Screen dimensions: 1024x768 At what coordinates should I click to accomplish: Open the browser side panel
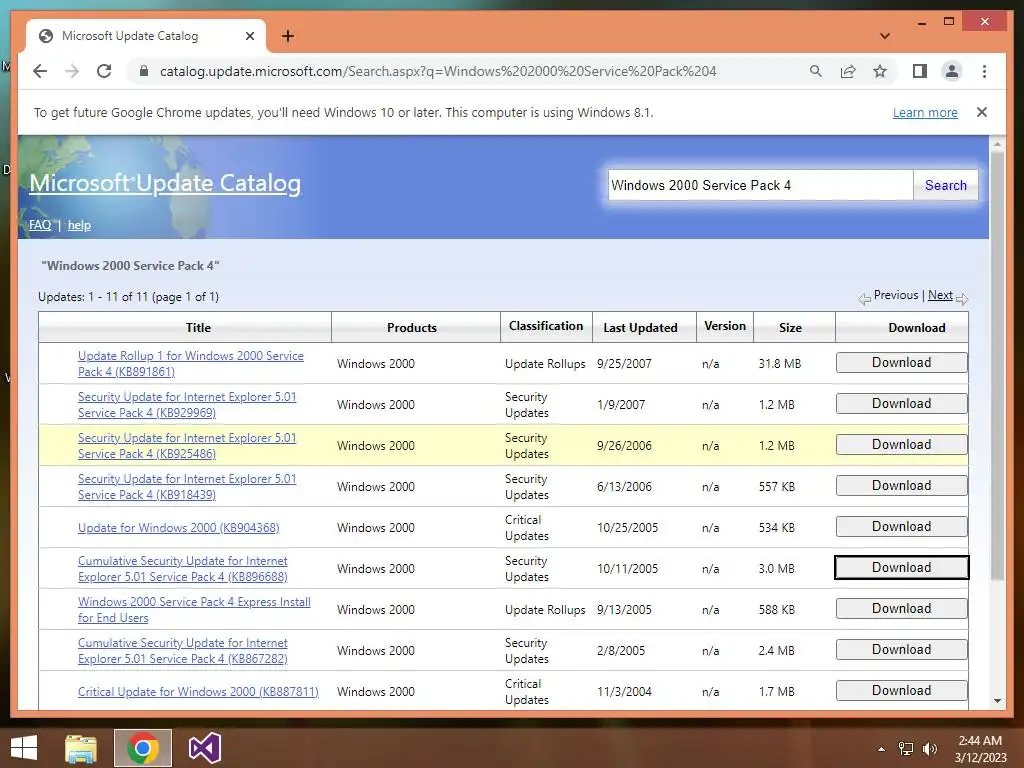pos(920,71)
